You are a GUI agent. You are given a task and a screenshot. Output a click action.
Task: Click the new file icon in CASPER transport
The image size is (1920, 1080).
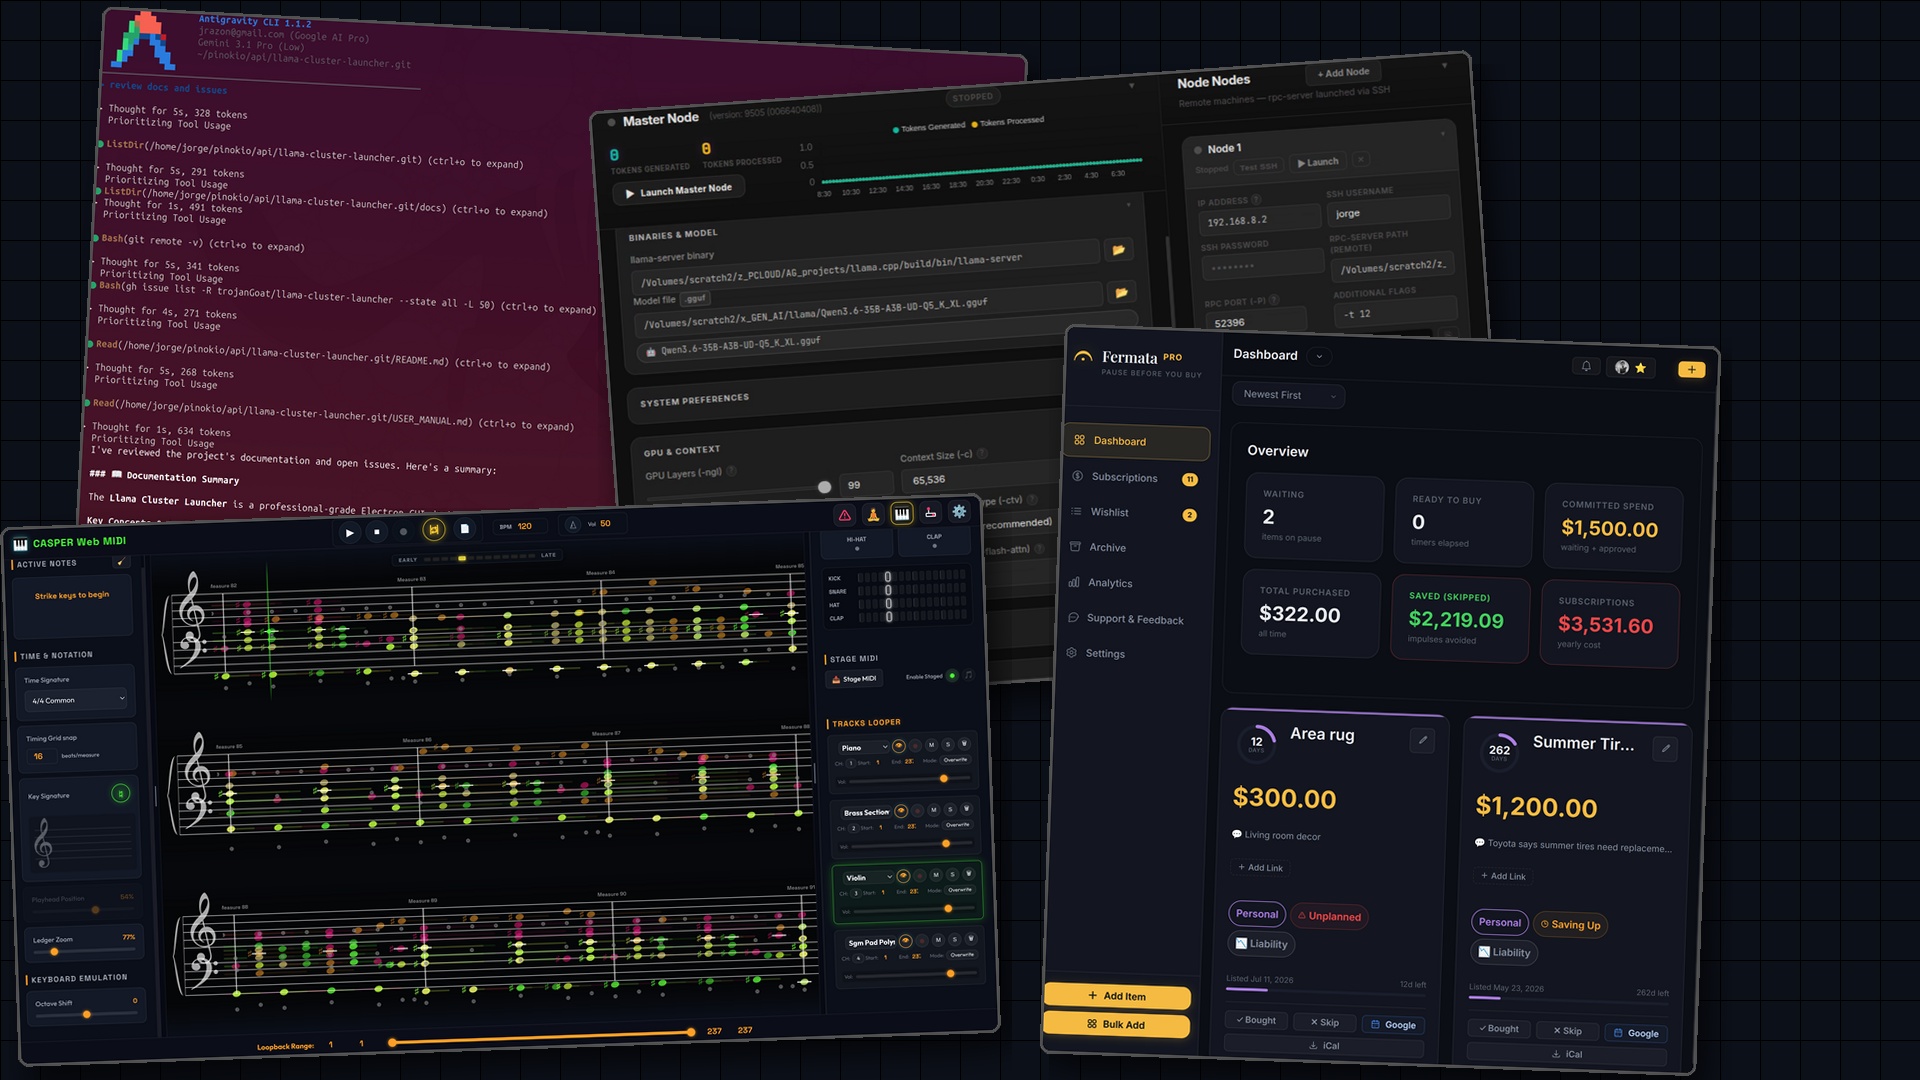464,528
